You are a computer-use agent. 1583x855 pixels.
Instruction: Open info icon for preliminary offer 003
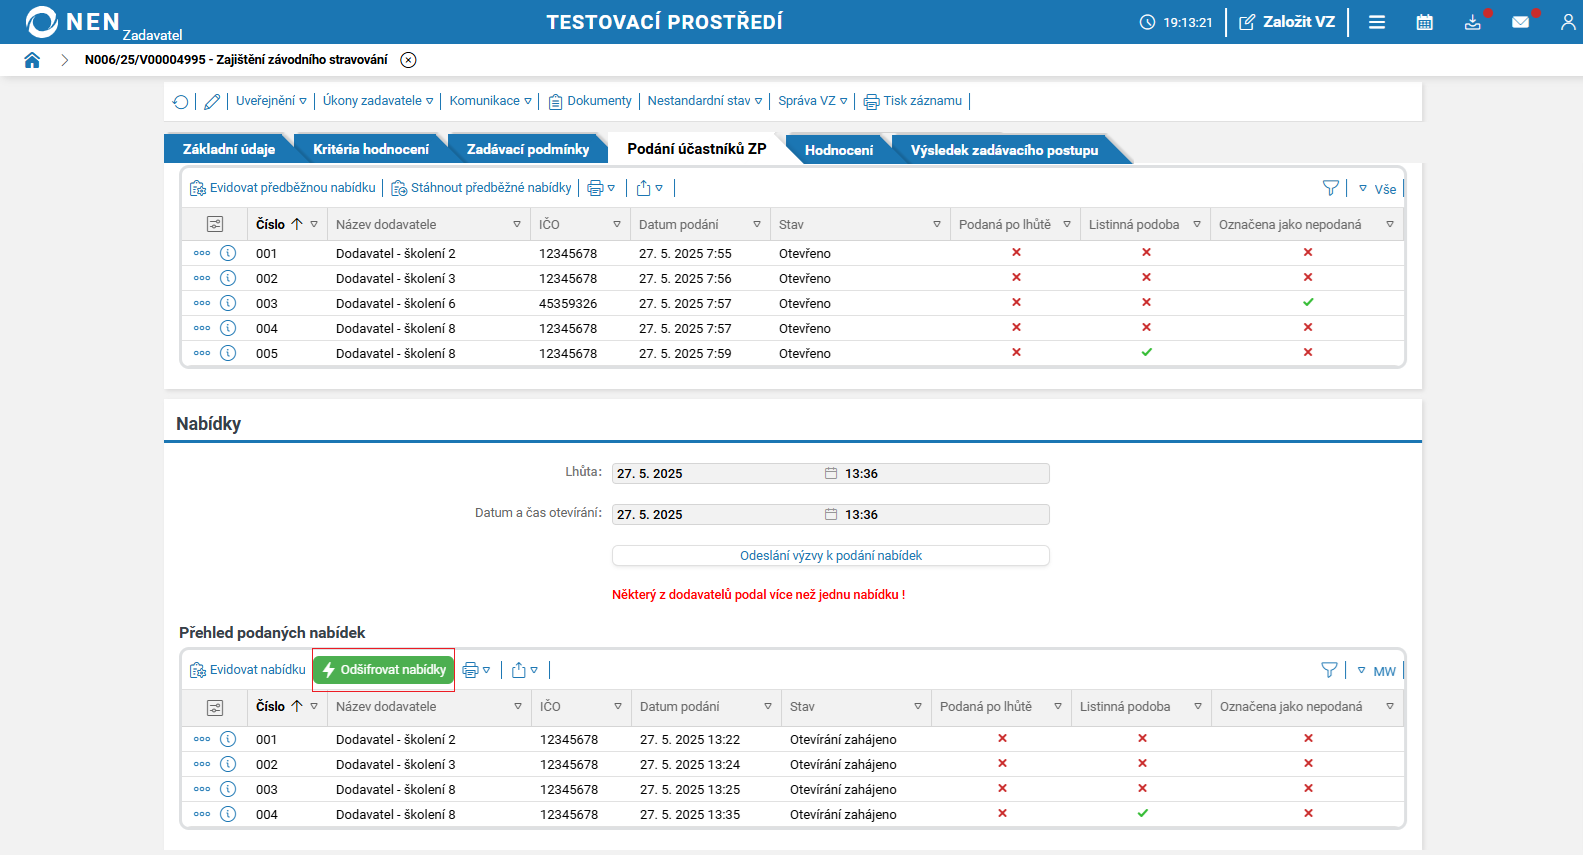[228, 303]
